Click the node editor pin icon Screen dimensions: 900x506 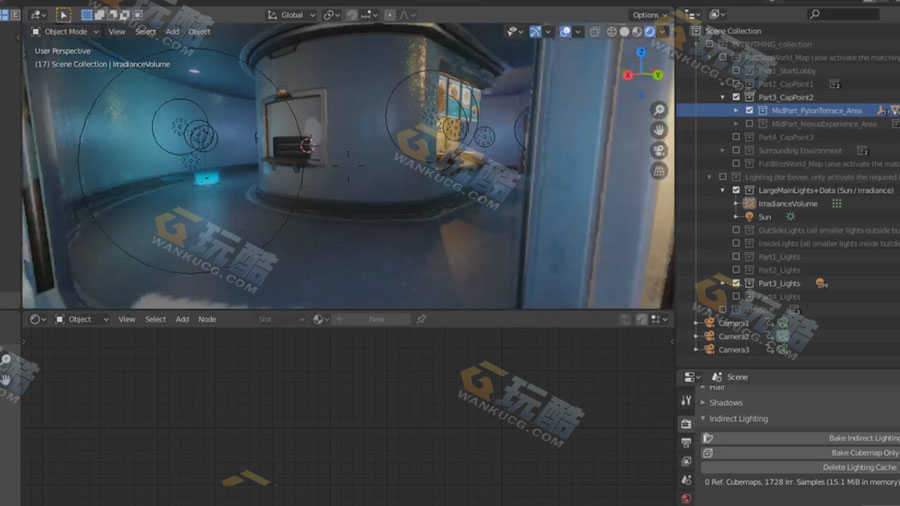click(421, 320)
